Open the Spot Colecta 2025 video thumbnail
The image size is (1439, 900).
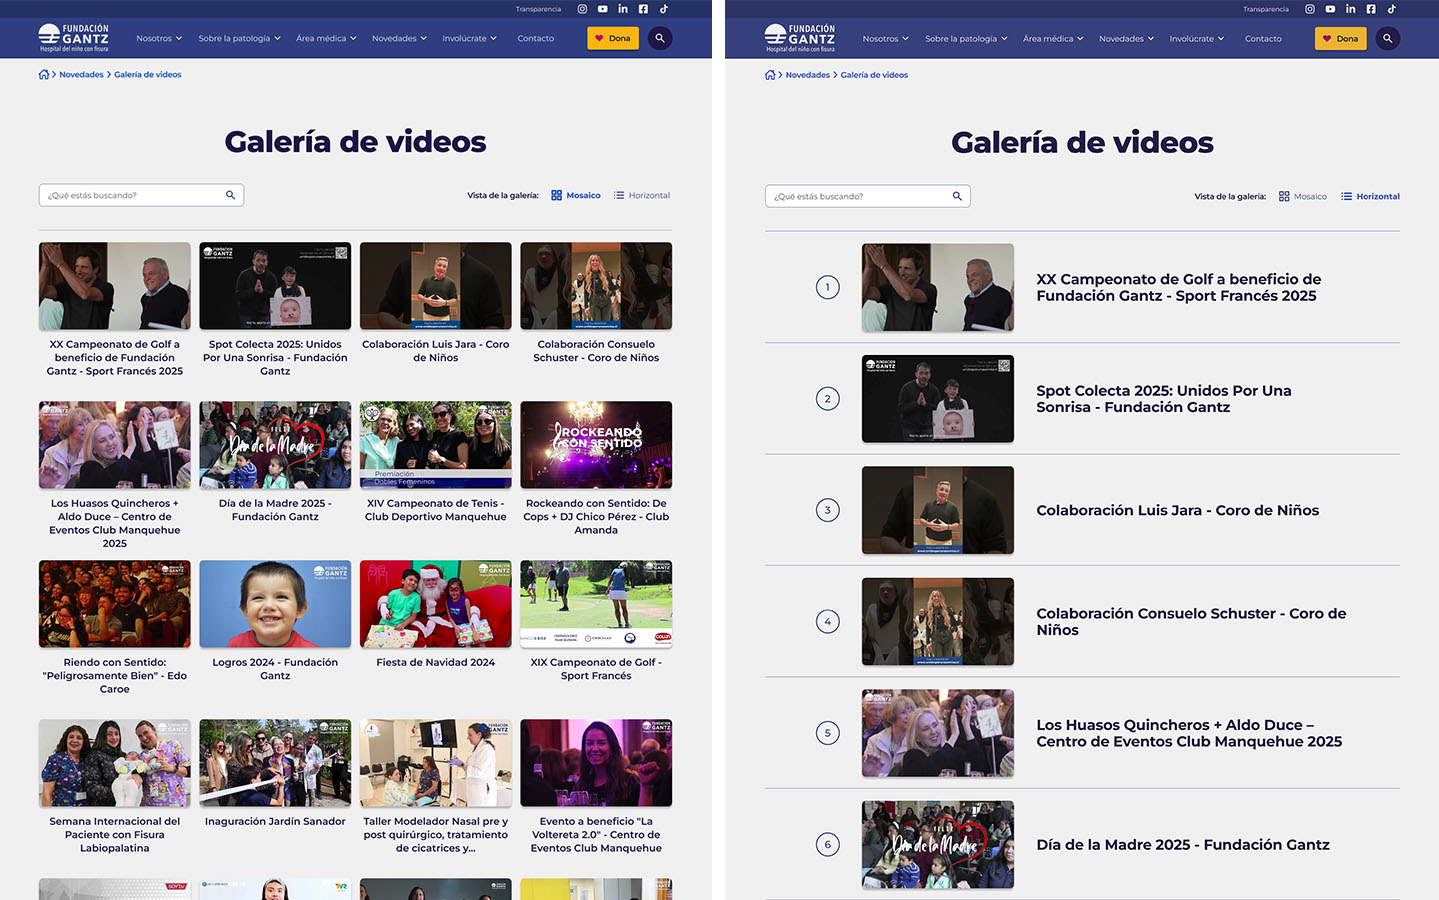click(274, 285)
